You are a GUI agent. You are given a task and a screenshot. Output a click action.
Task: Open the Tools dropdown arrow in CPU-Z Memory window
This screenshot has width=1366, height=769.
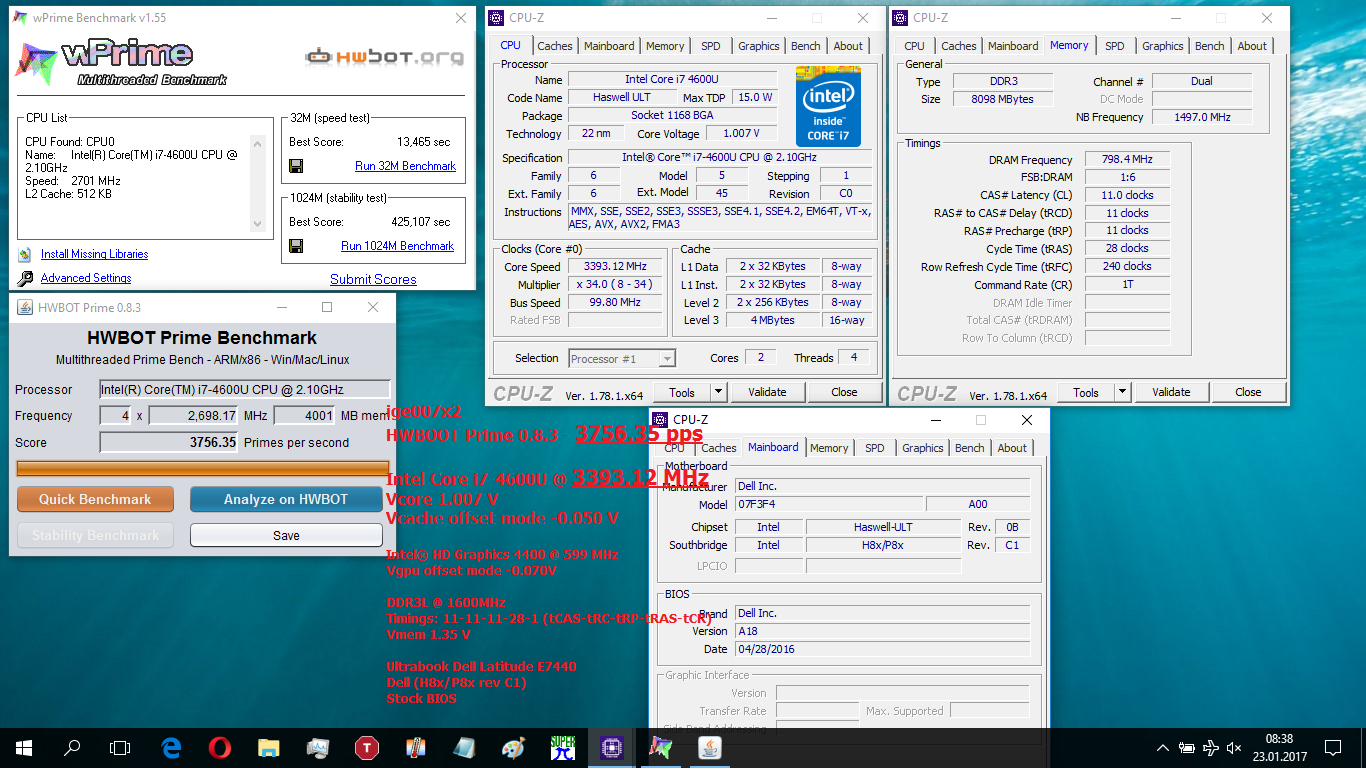(1122, 392)
